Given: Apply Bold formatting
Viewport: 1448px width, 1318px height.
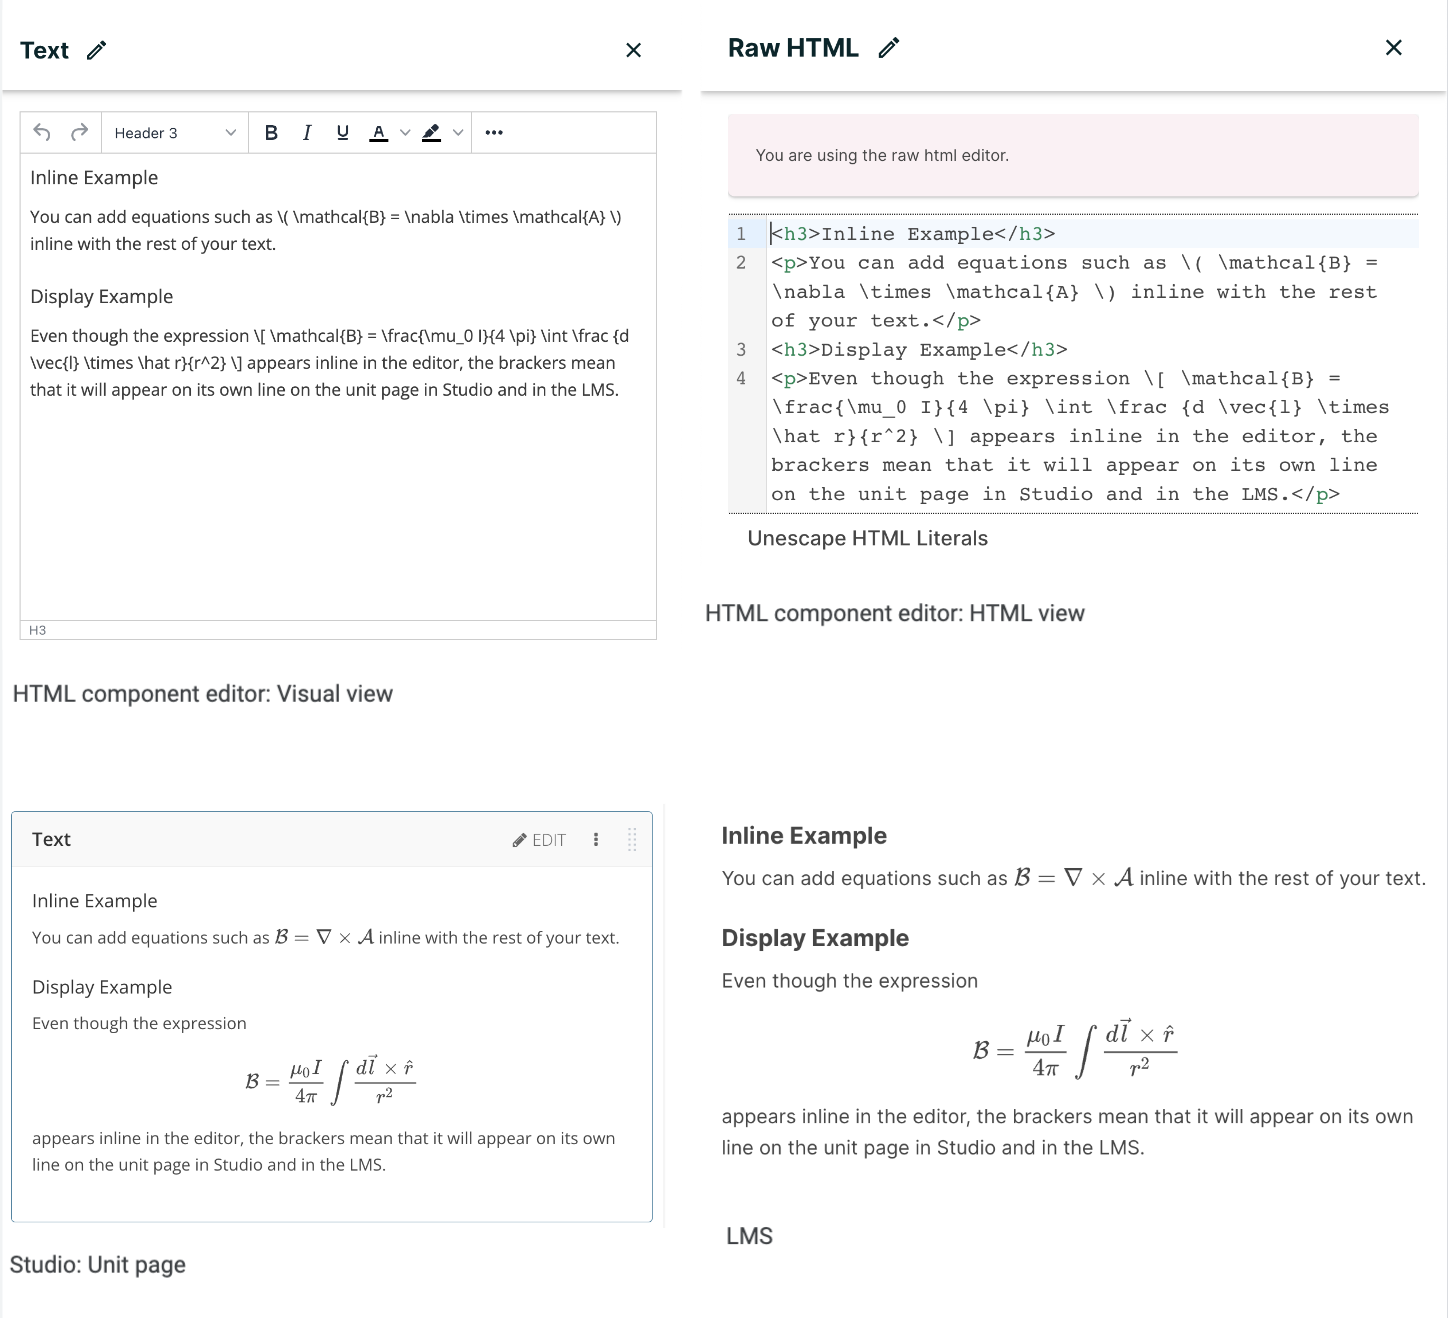Looking at the screenshot, I should coord(270,132).
